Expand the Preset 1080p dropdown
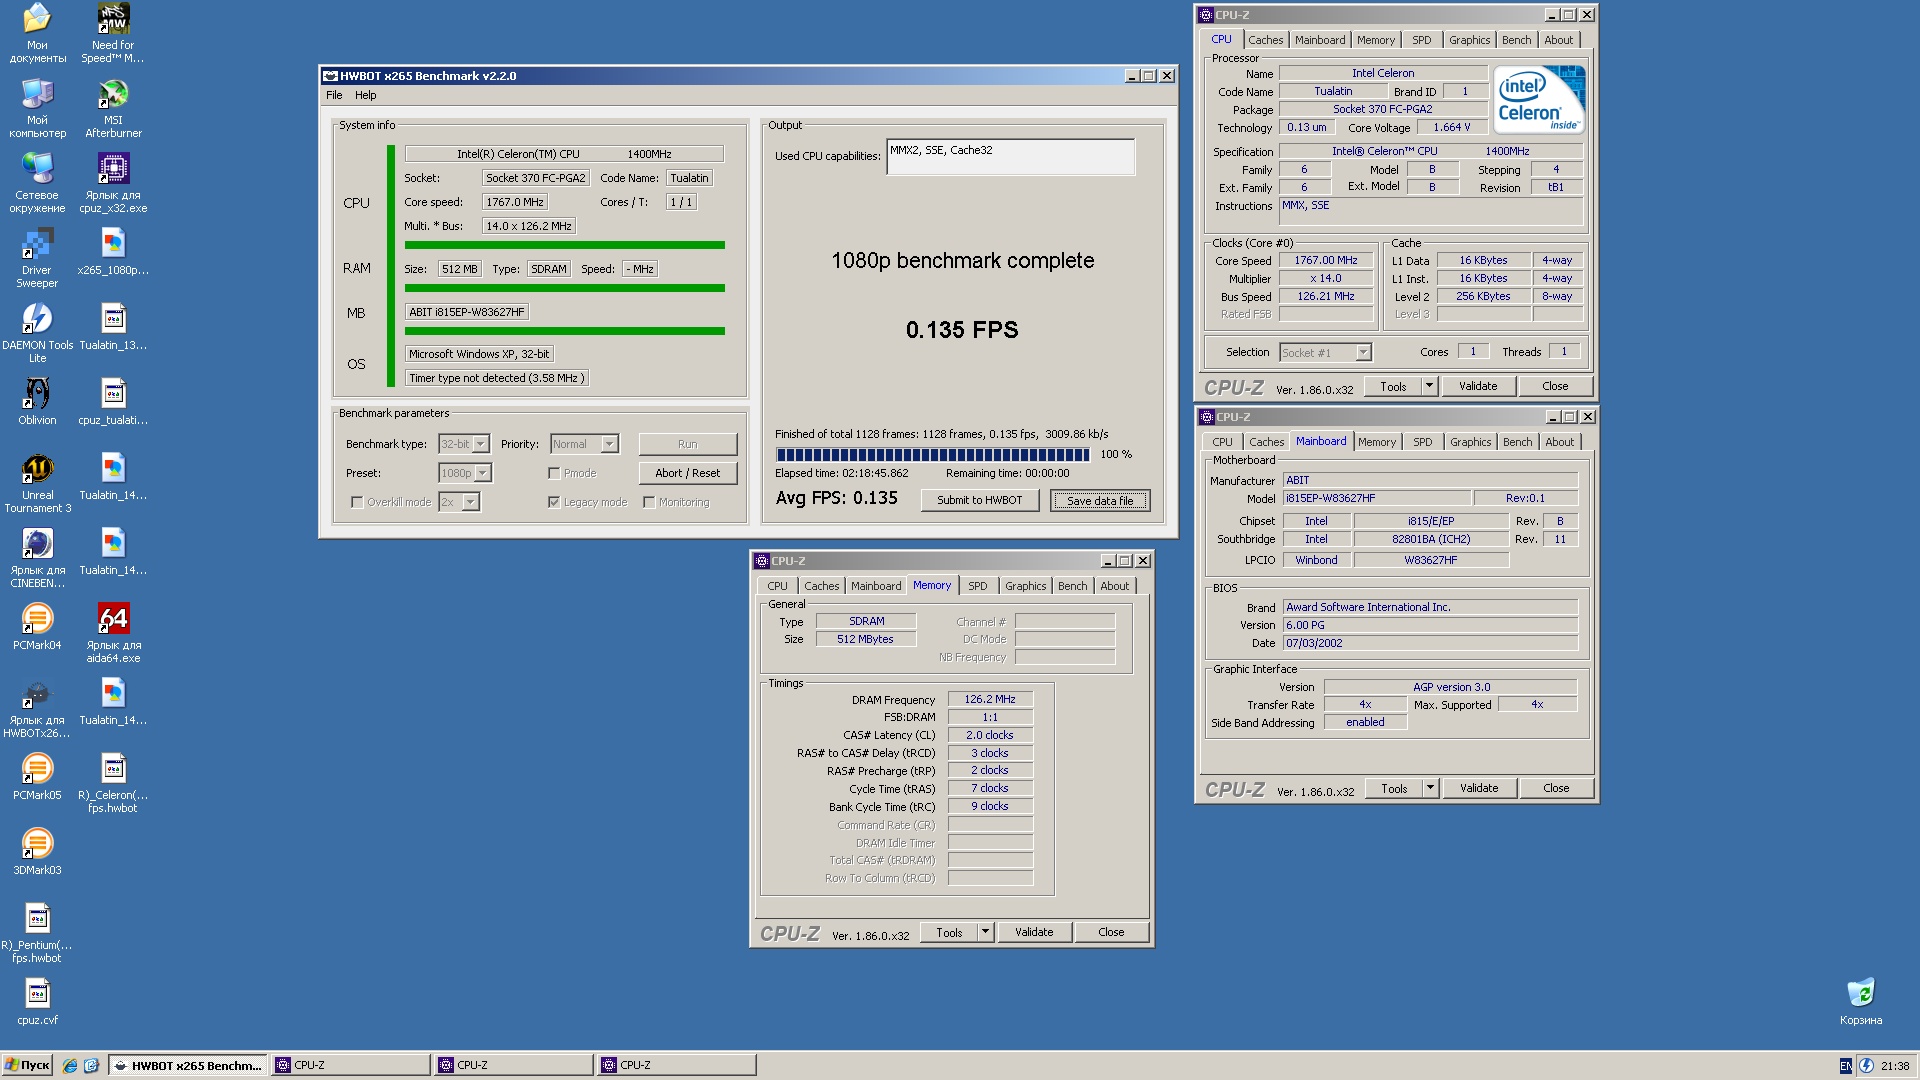 click(x=483, y=473)
